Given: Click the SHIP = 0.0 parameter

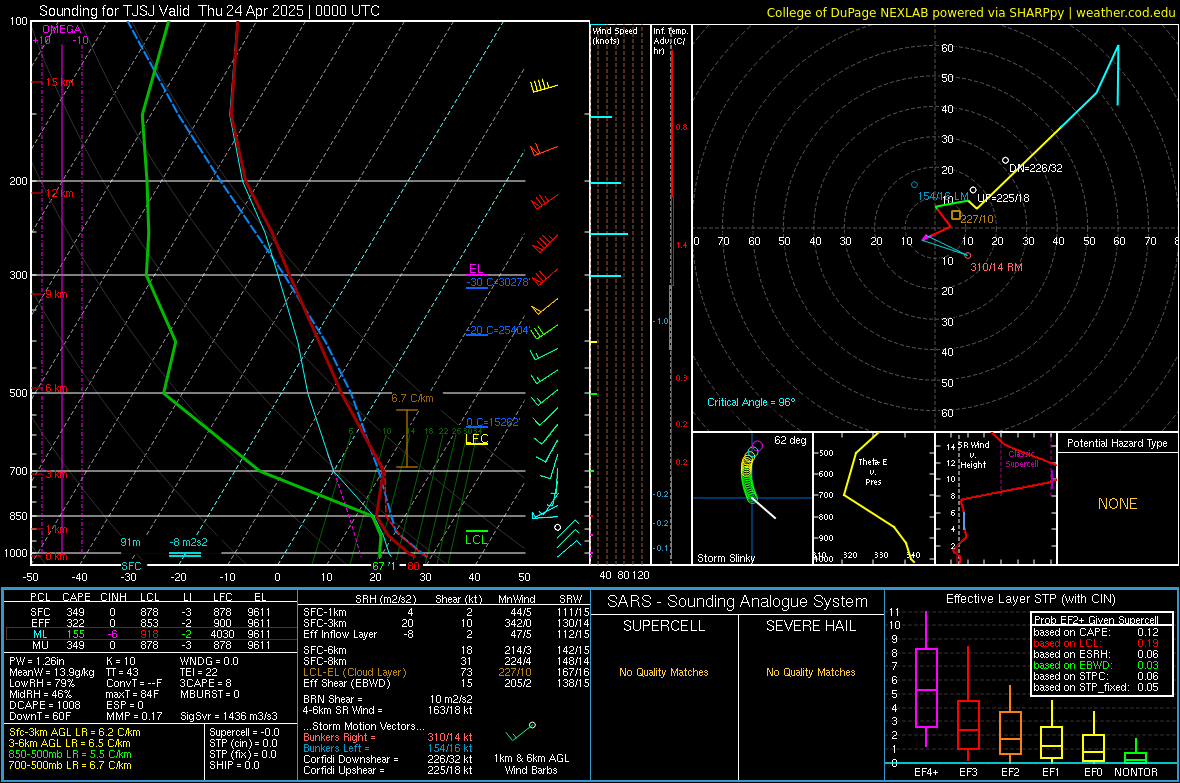Looking at the screenshot, I should click(234, 766).
